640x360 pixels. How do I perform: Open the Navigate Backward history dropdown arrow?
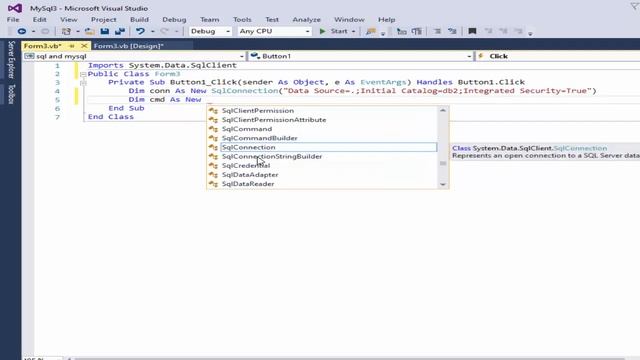[33, 32]
